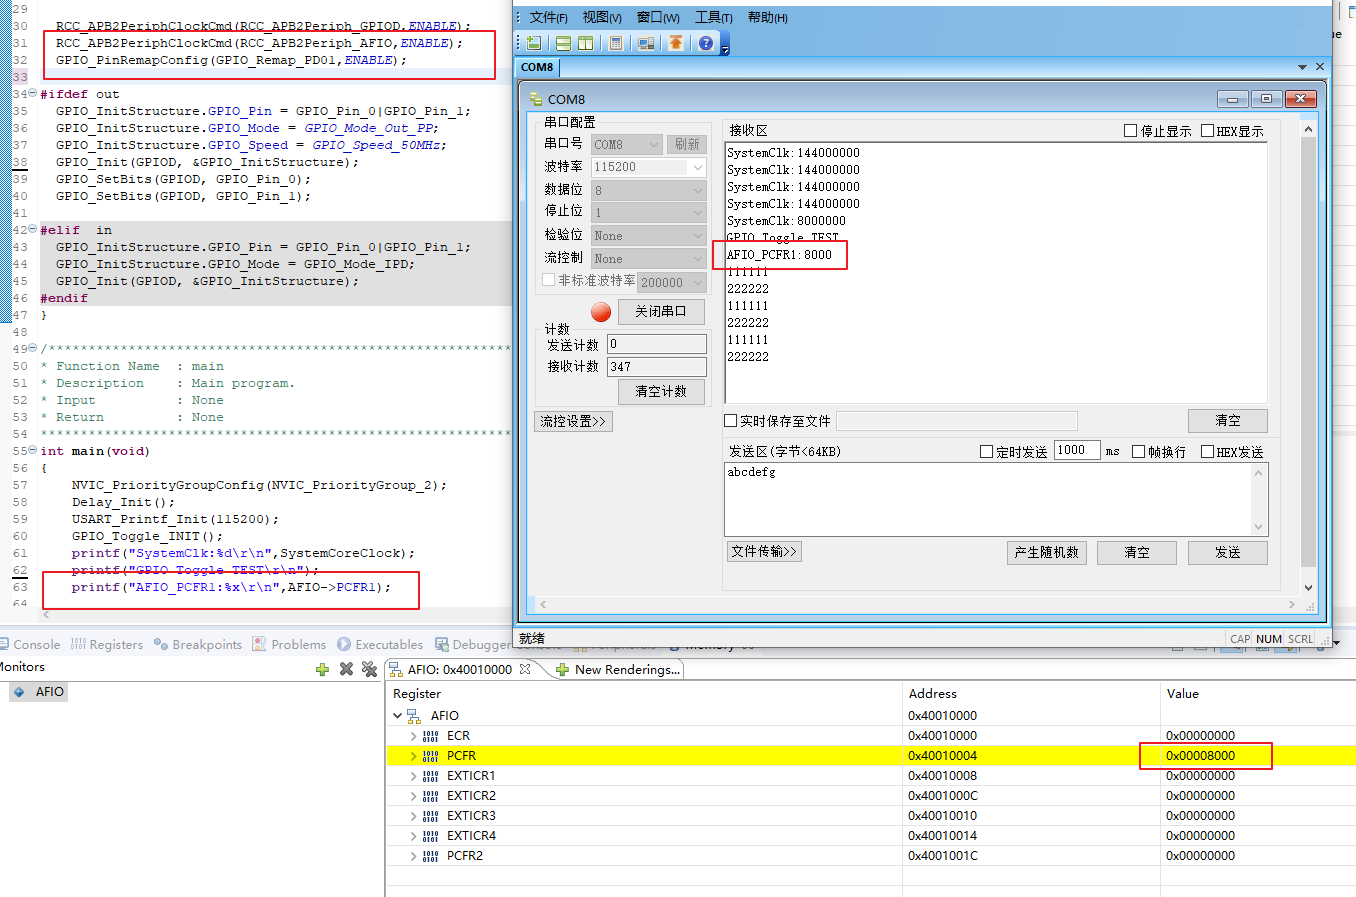Click the COM8 window title icon

[x=536, y=99]
